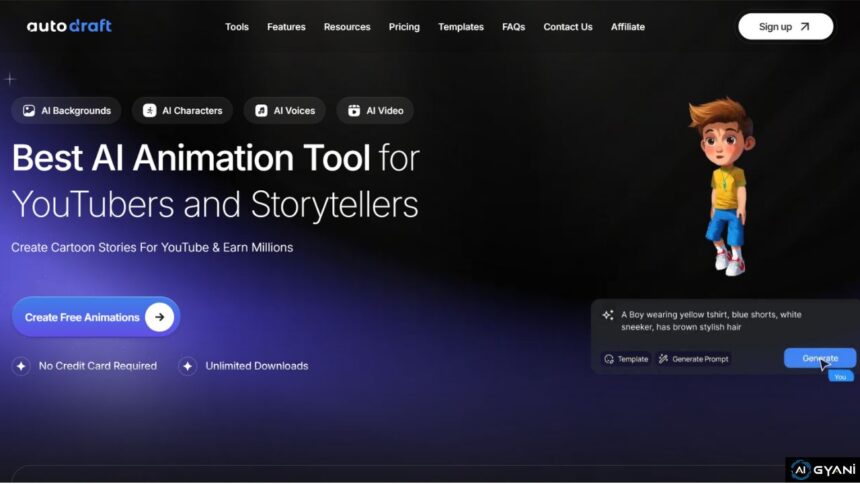This screenshot has height=484, width=860.
Task: Click the autodraft logo
Action: (x=69, y=26)
